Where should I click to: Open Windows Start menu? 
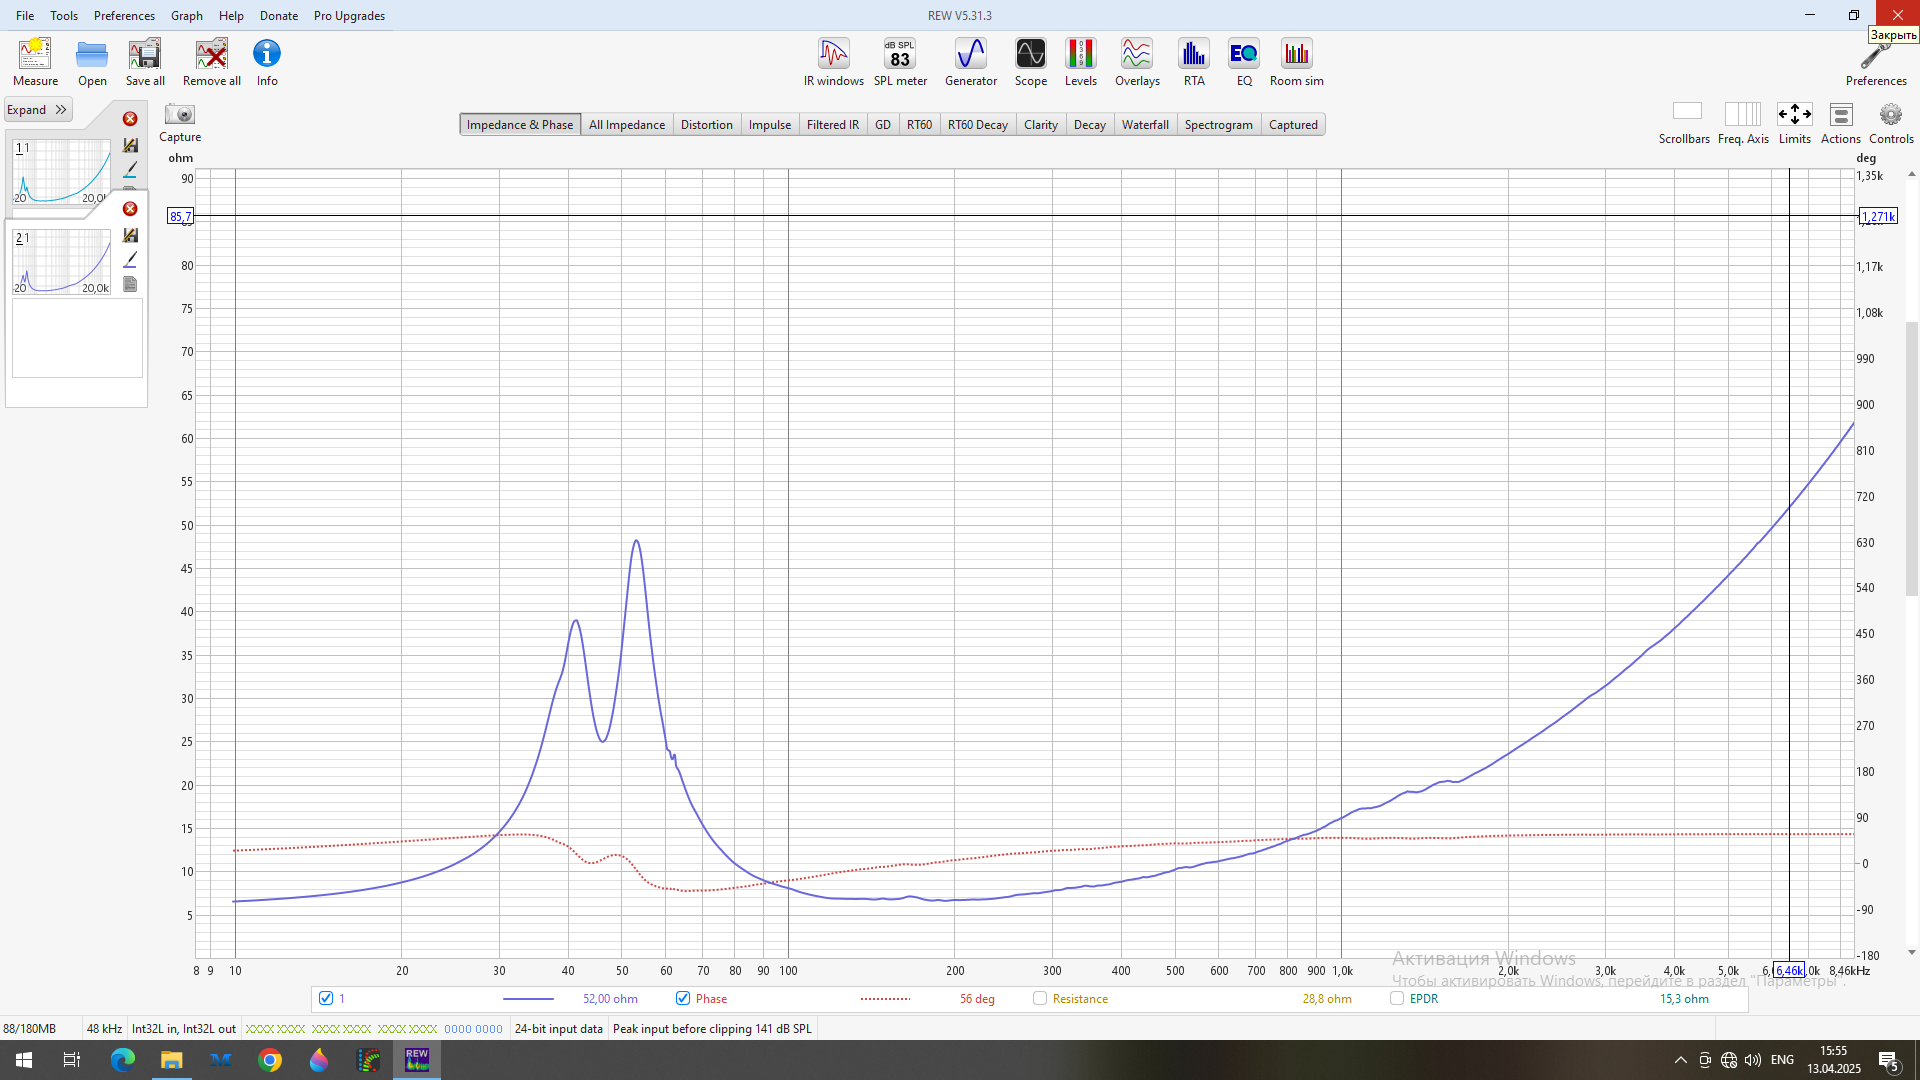tap(24, 1060)
